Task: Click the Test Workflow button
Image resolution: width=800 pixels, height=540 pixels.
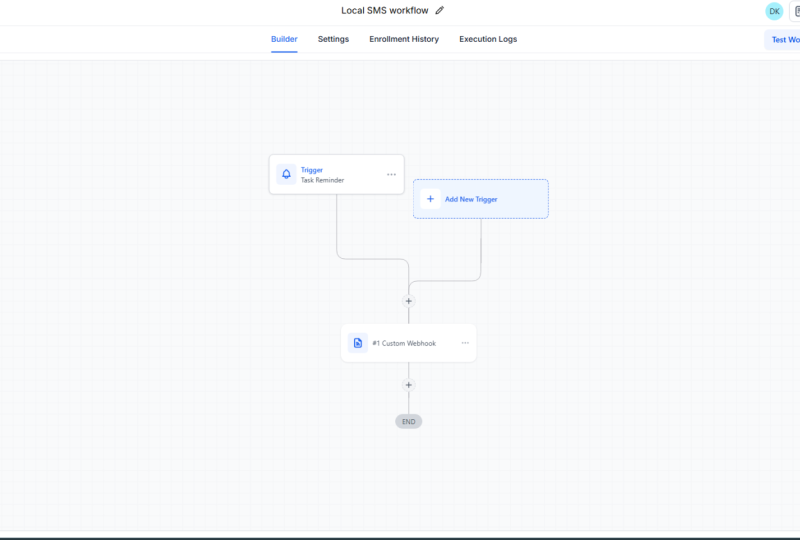Action: 783,39
